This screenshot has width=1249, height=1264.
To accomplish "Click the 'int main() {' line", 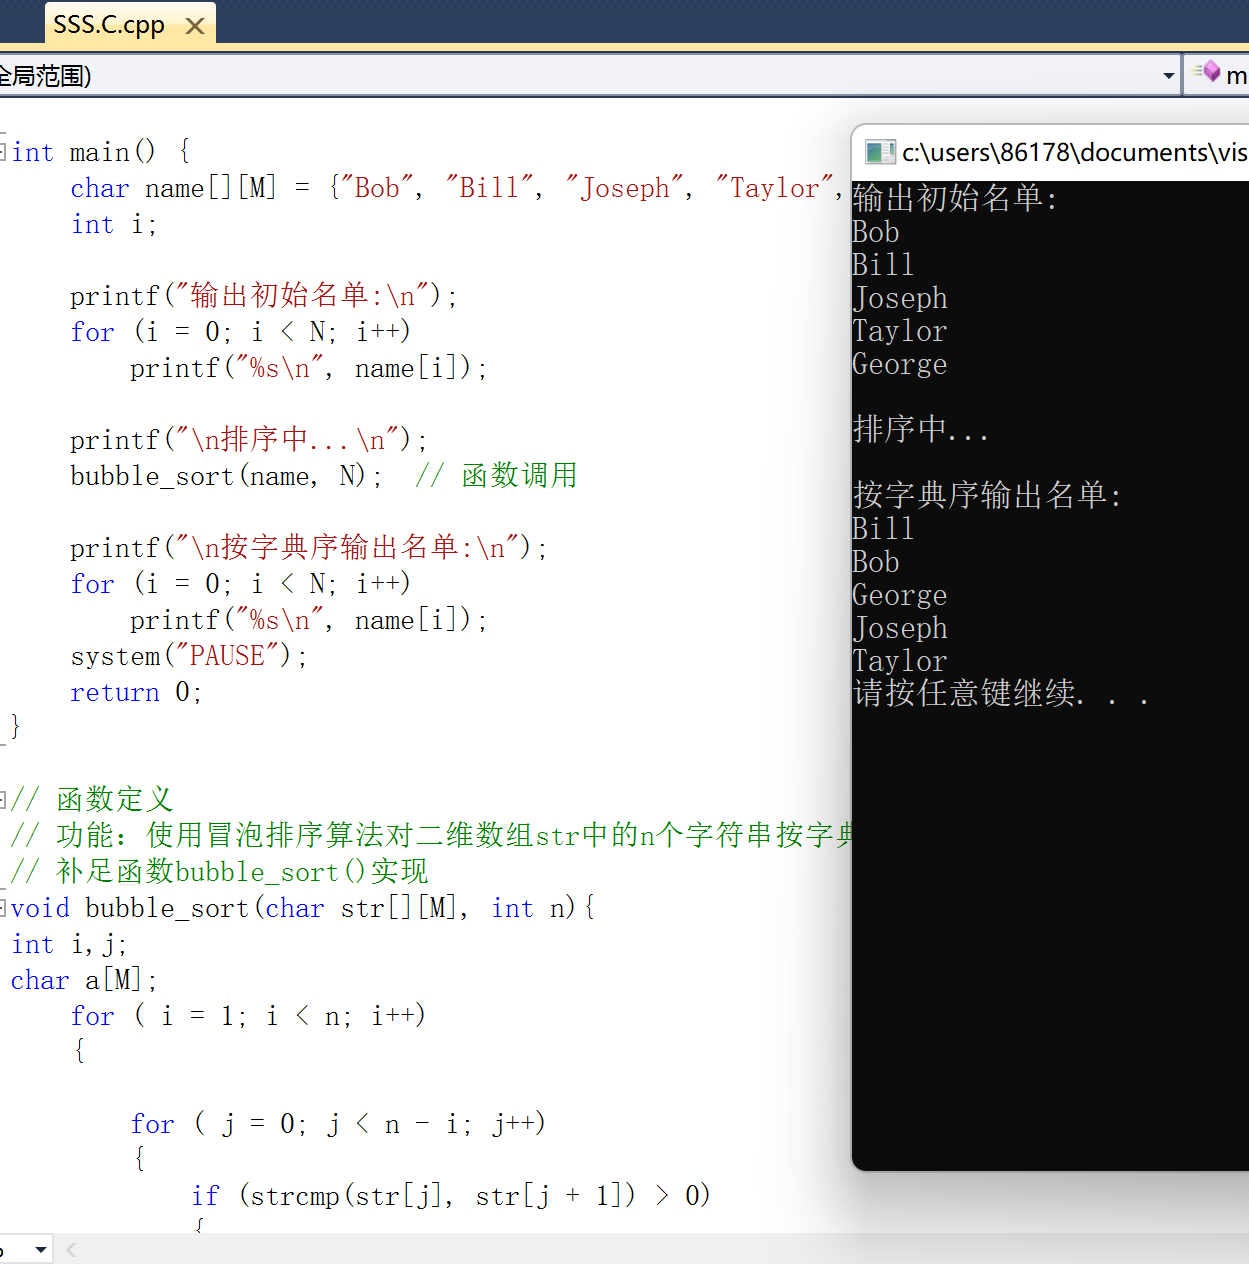I will pos(100,152).
